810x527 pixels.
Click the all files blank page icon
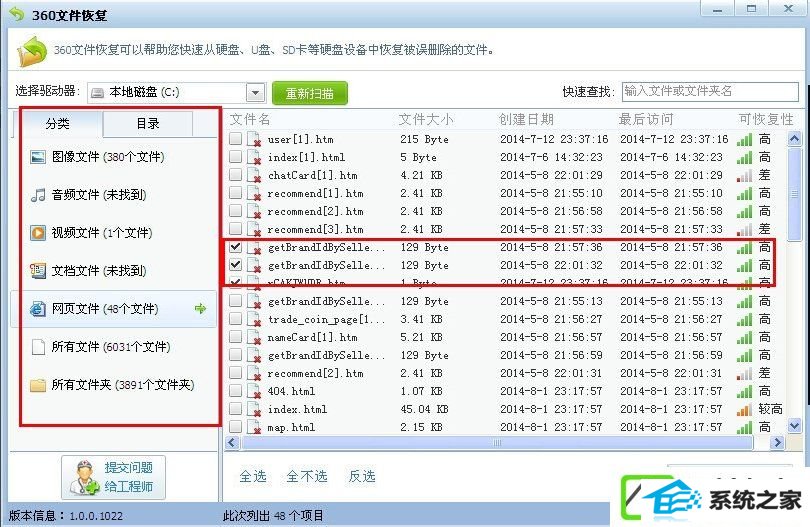[x=38, y=347]
